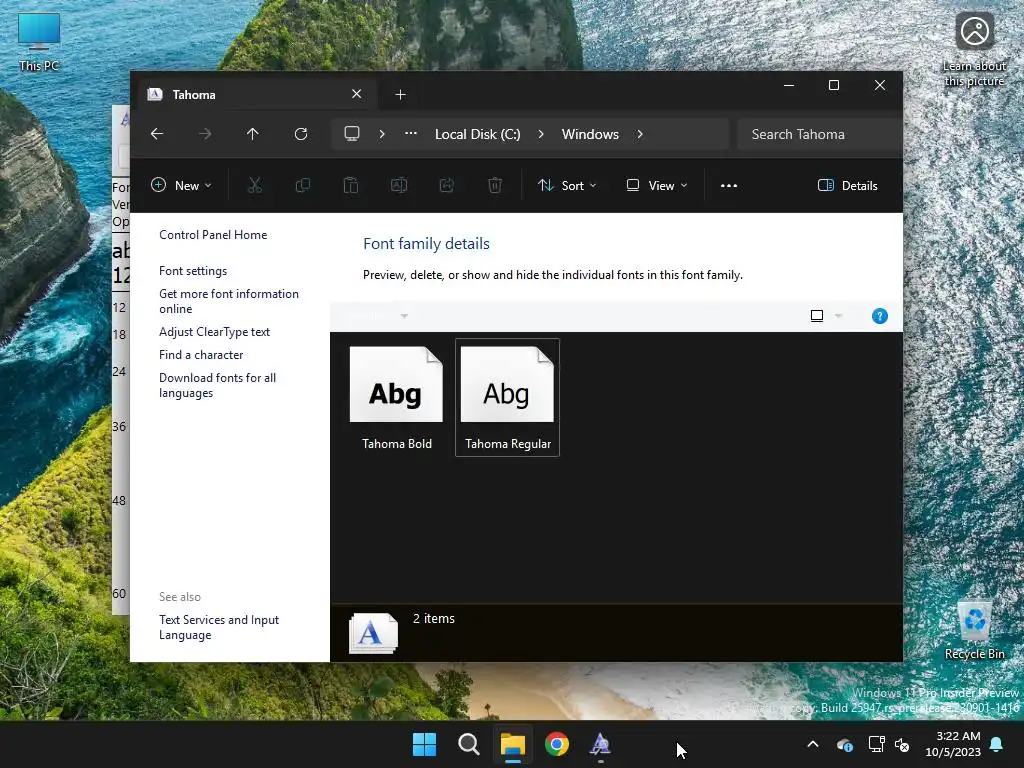
Task: Select This PC desktop icon
Action: [x=39, y=42]
